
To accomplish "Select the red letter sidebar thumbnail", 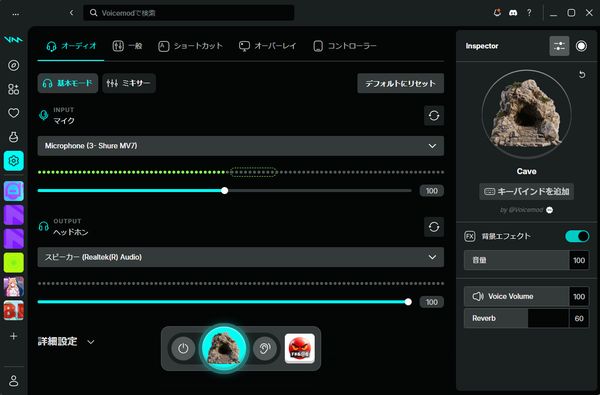I will [13, 310].
